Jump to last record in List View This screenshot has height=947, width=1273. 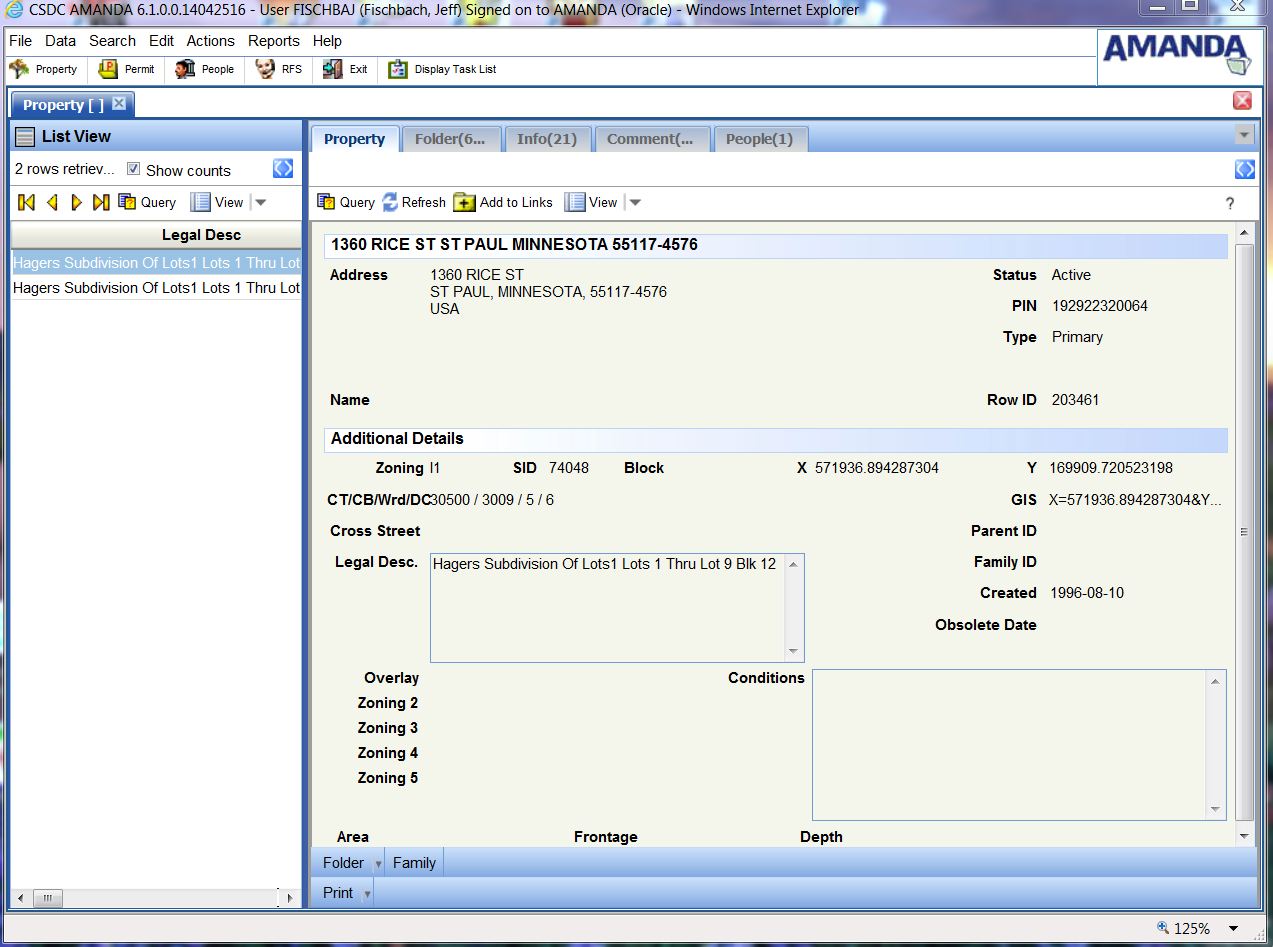[x=101, y=202]
